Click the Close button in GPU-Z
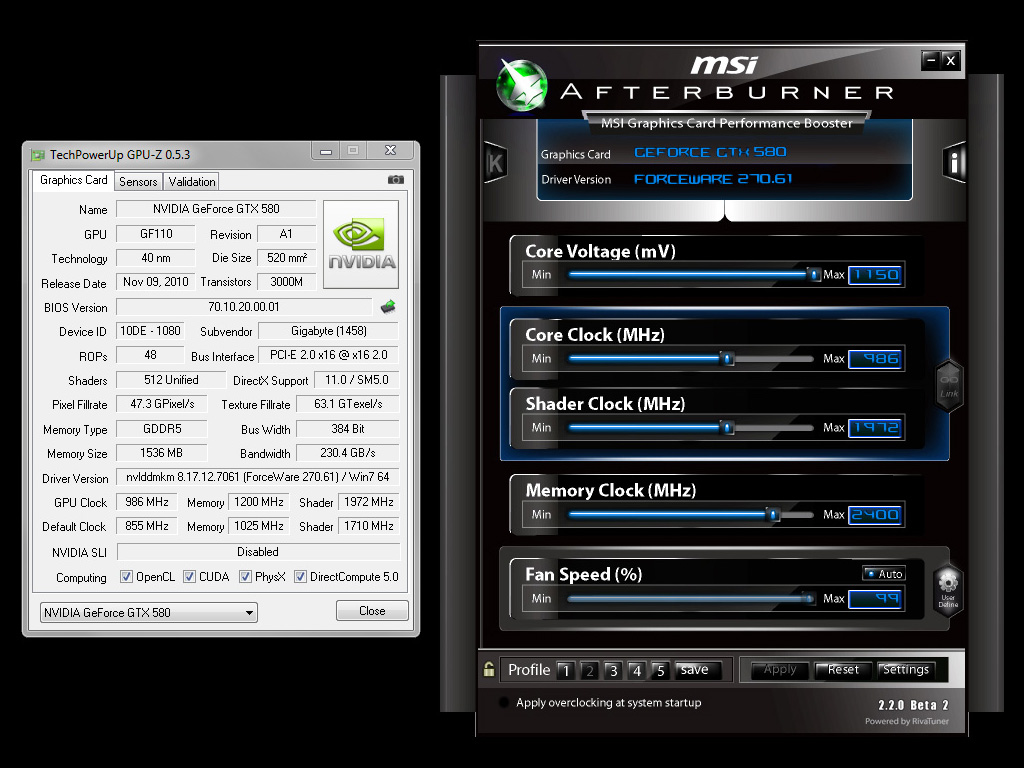The height and width of the screenshot is (768, 1024). coord(372,611)
